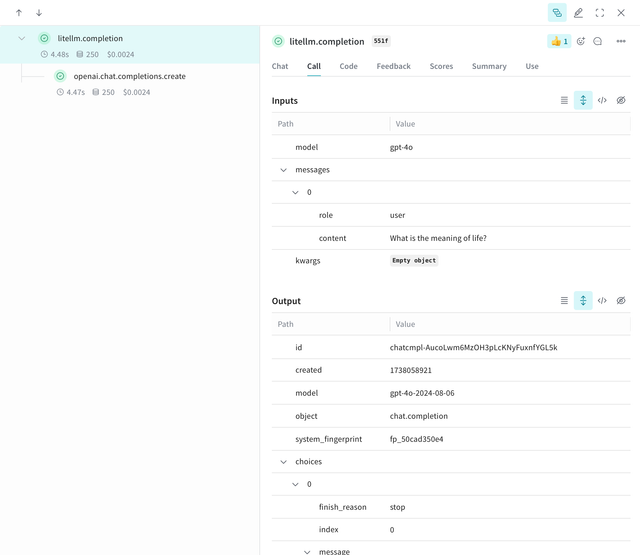Go to the next call with down arrow
640x555 pixels.
[39, 13]
